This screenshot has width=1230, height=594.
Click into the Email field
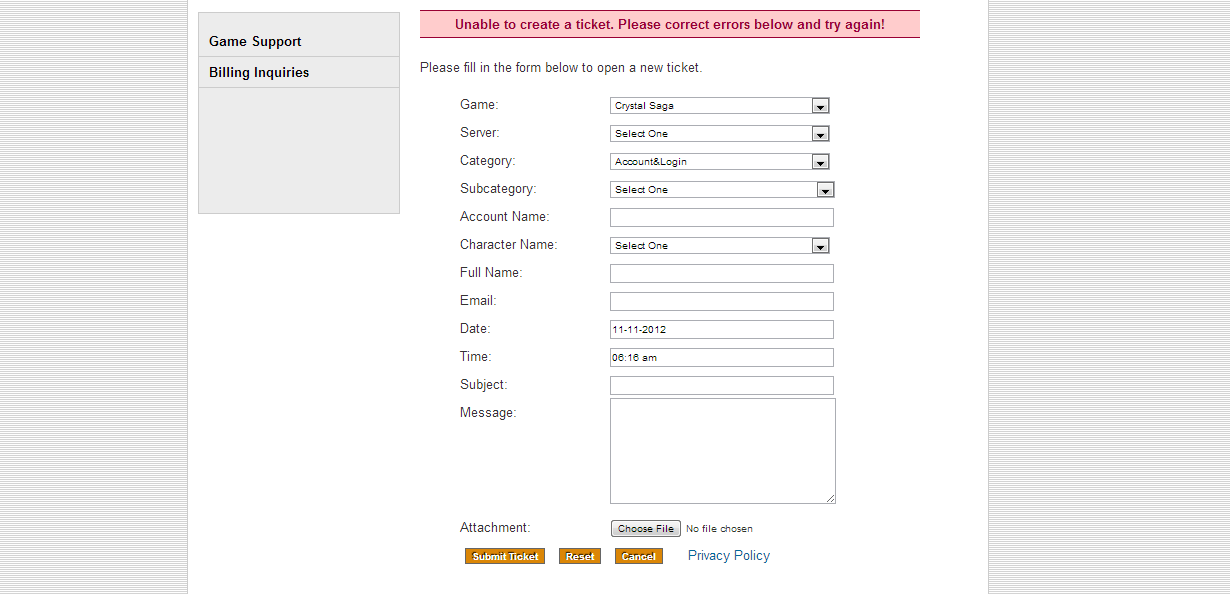tap(721, 302)
